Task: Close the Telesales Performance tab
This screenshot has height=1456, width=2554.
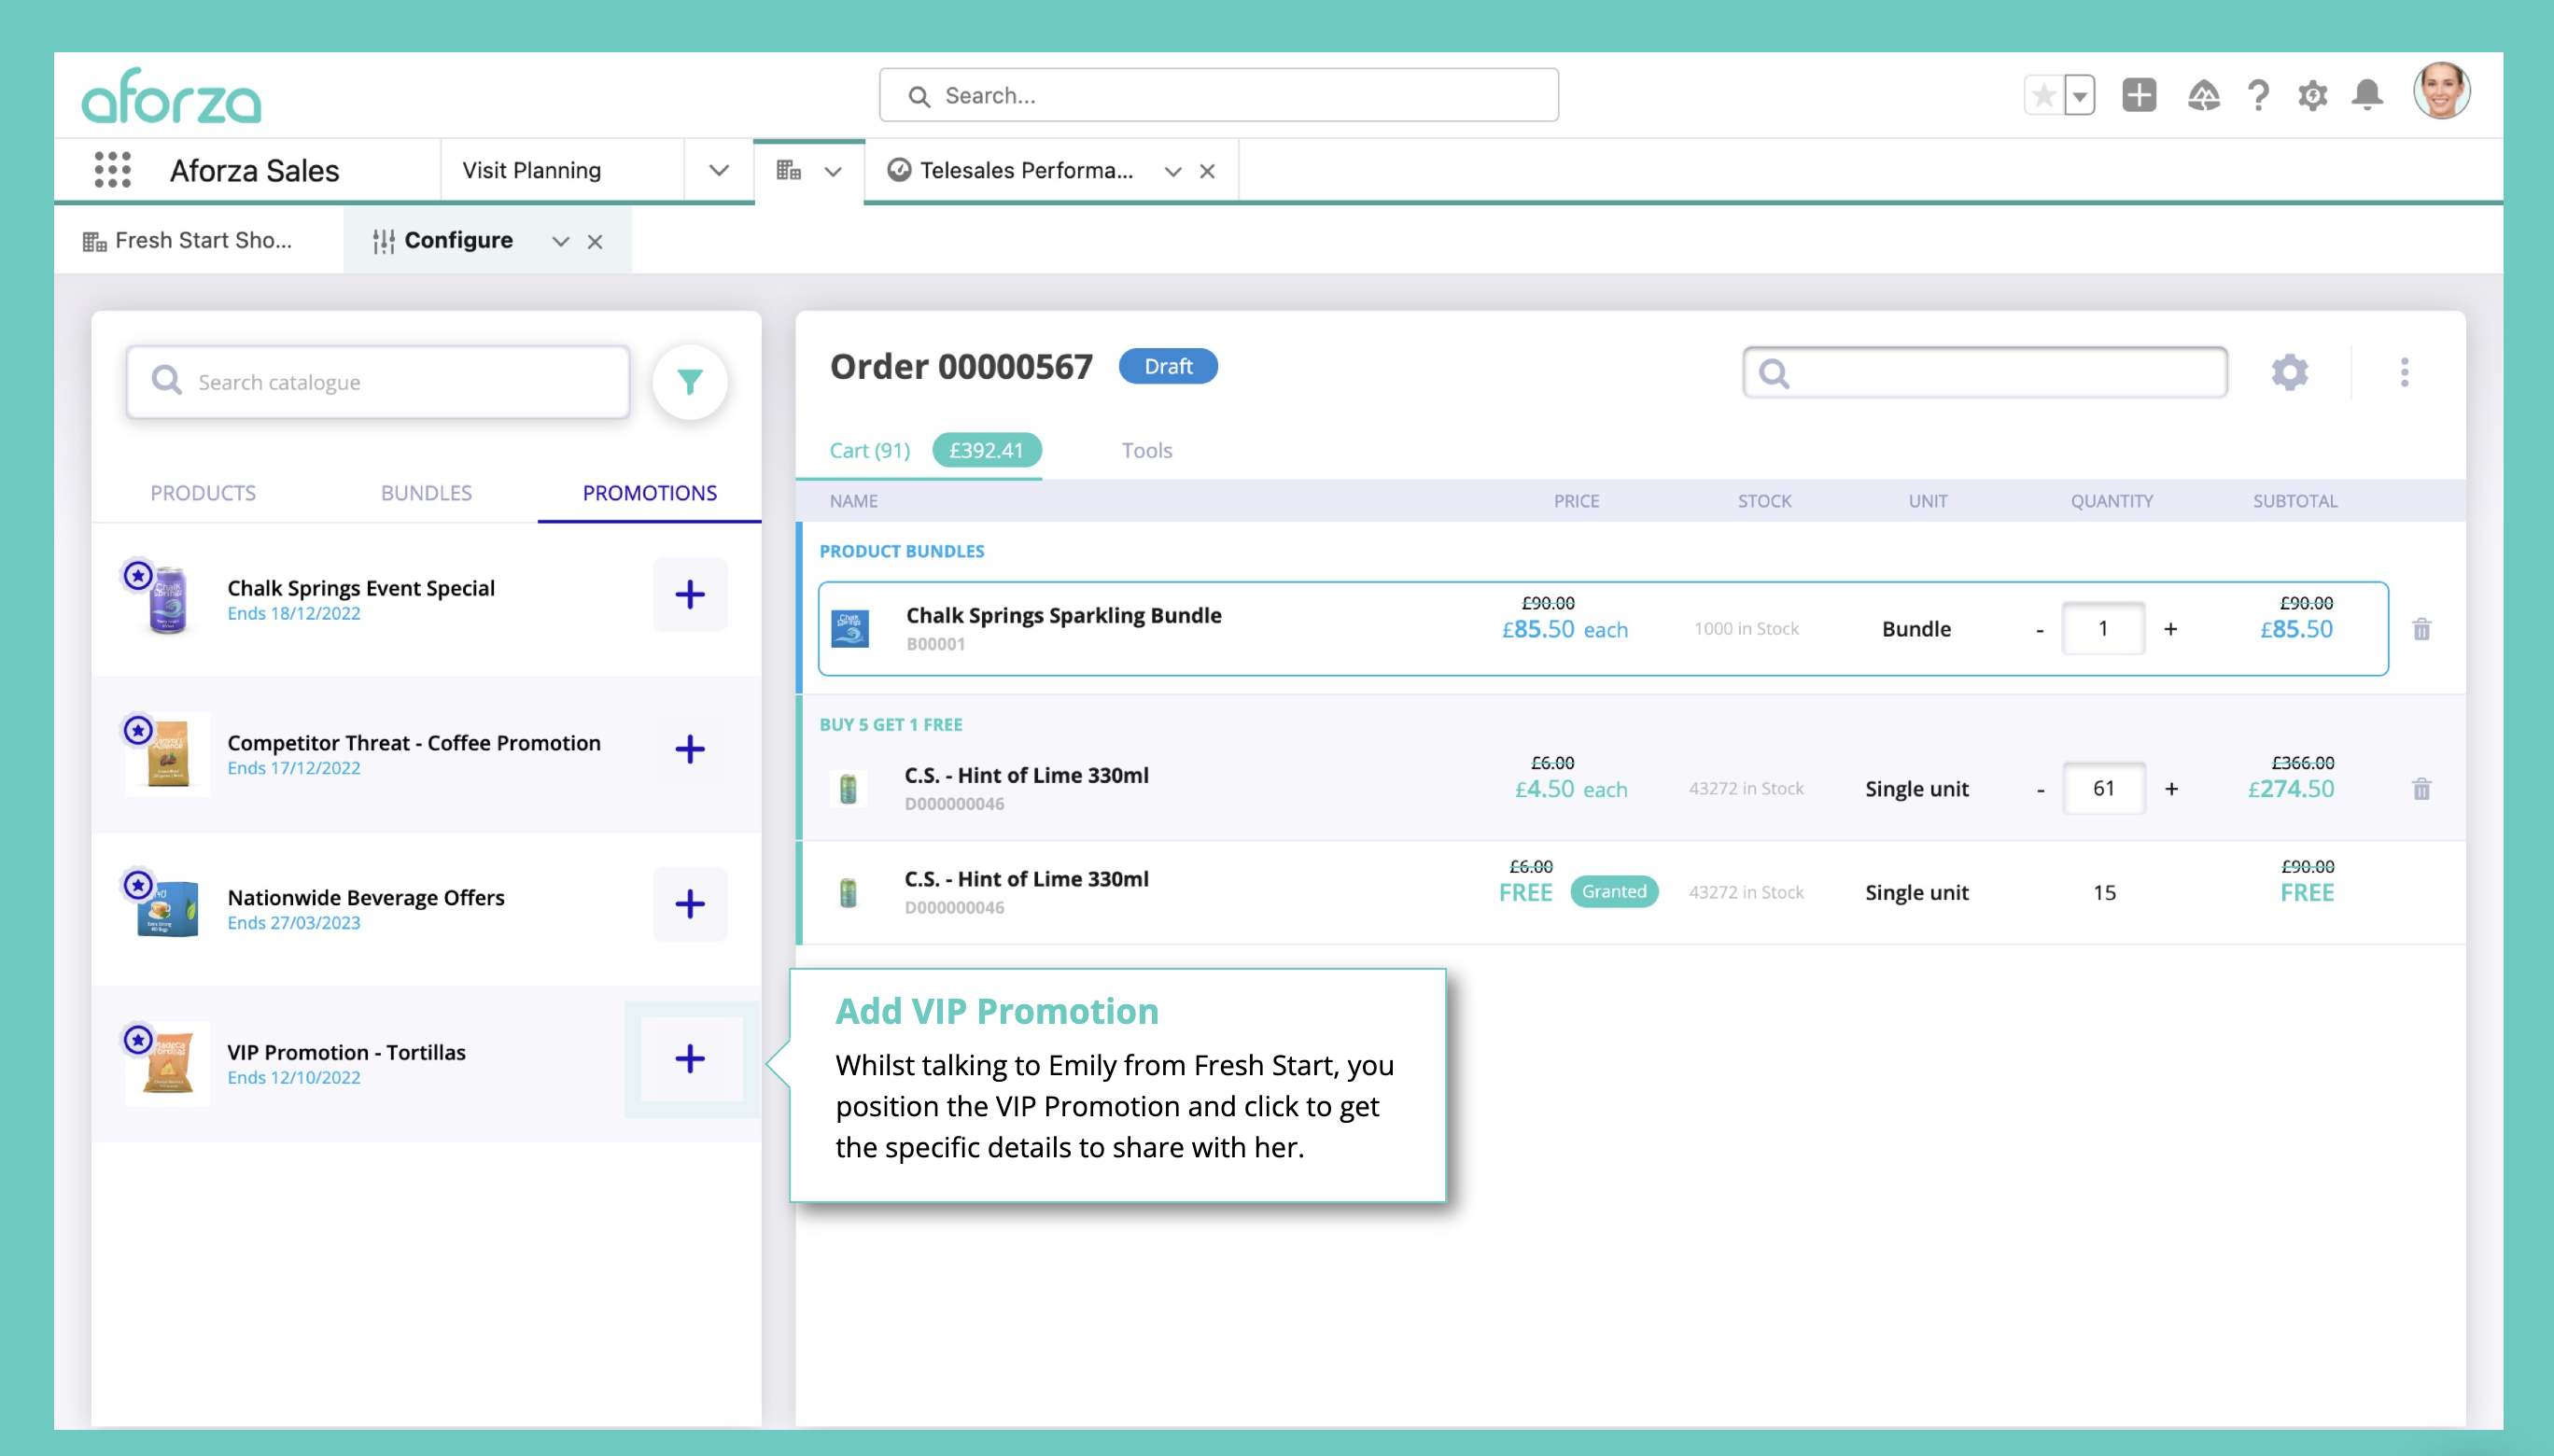Action: (x=1207, y=171)
